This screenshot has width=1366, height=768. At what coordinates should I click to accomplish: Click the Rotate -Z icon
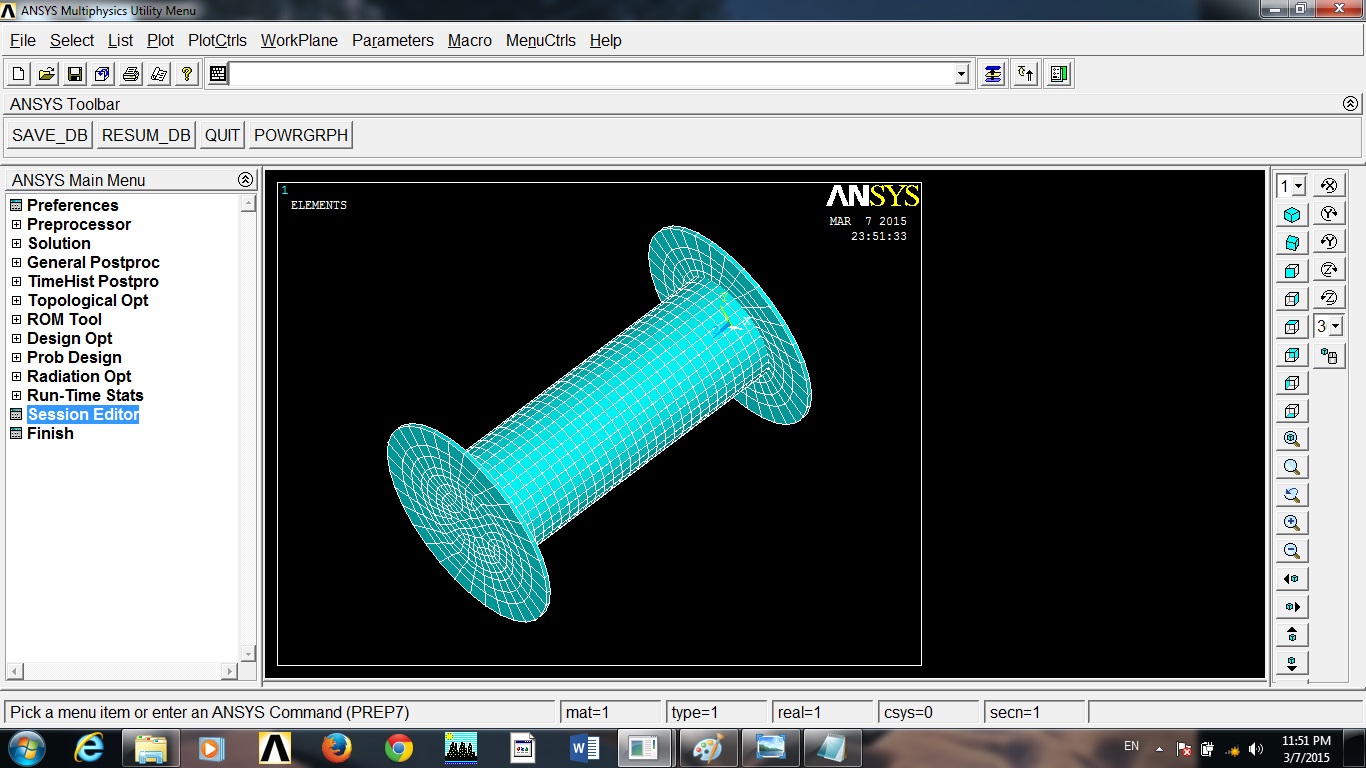(x=1329, y=298)
